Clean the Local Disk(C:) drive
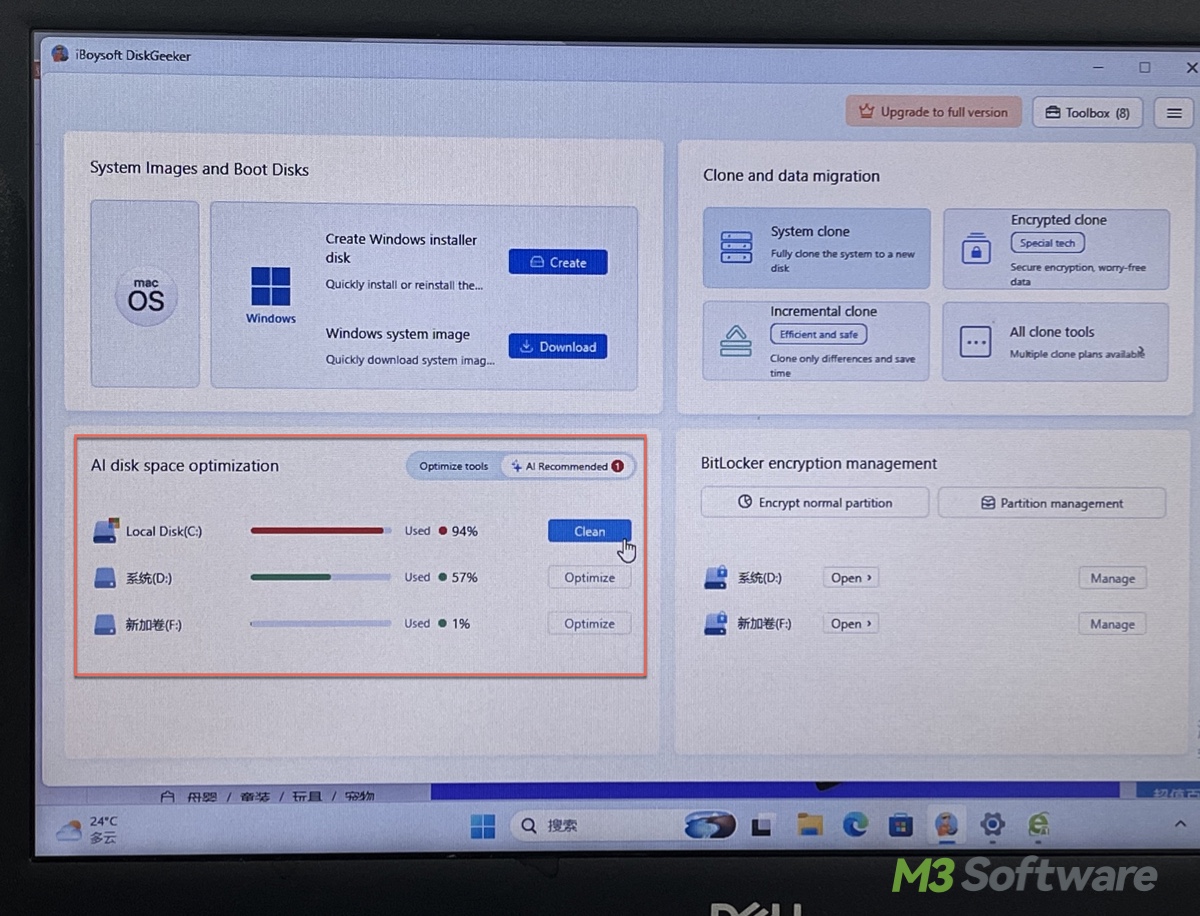The image size is (1200, 916). pyautogui.click(x=590, y=531)
